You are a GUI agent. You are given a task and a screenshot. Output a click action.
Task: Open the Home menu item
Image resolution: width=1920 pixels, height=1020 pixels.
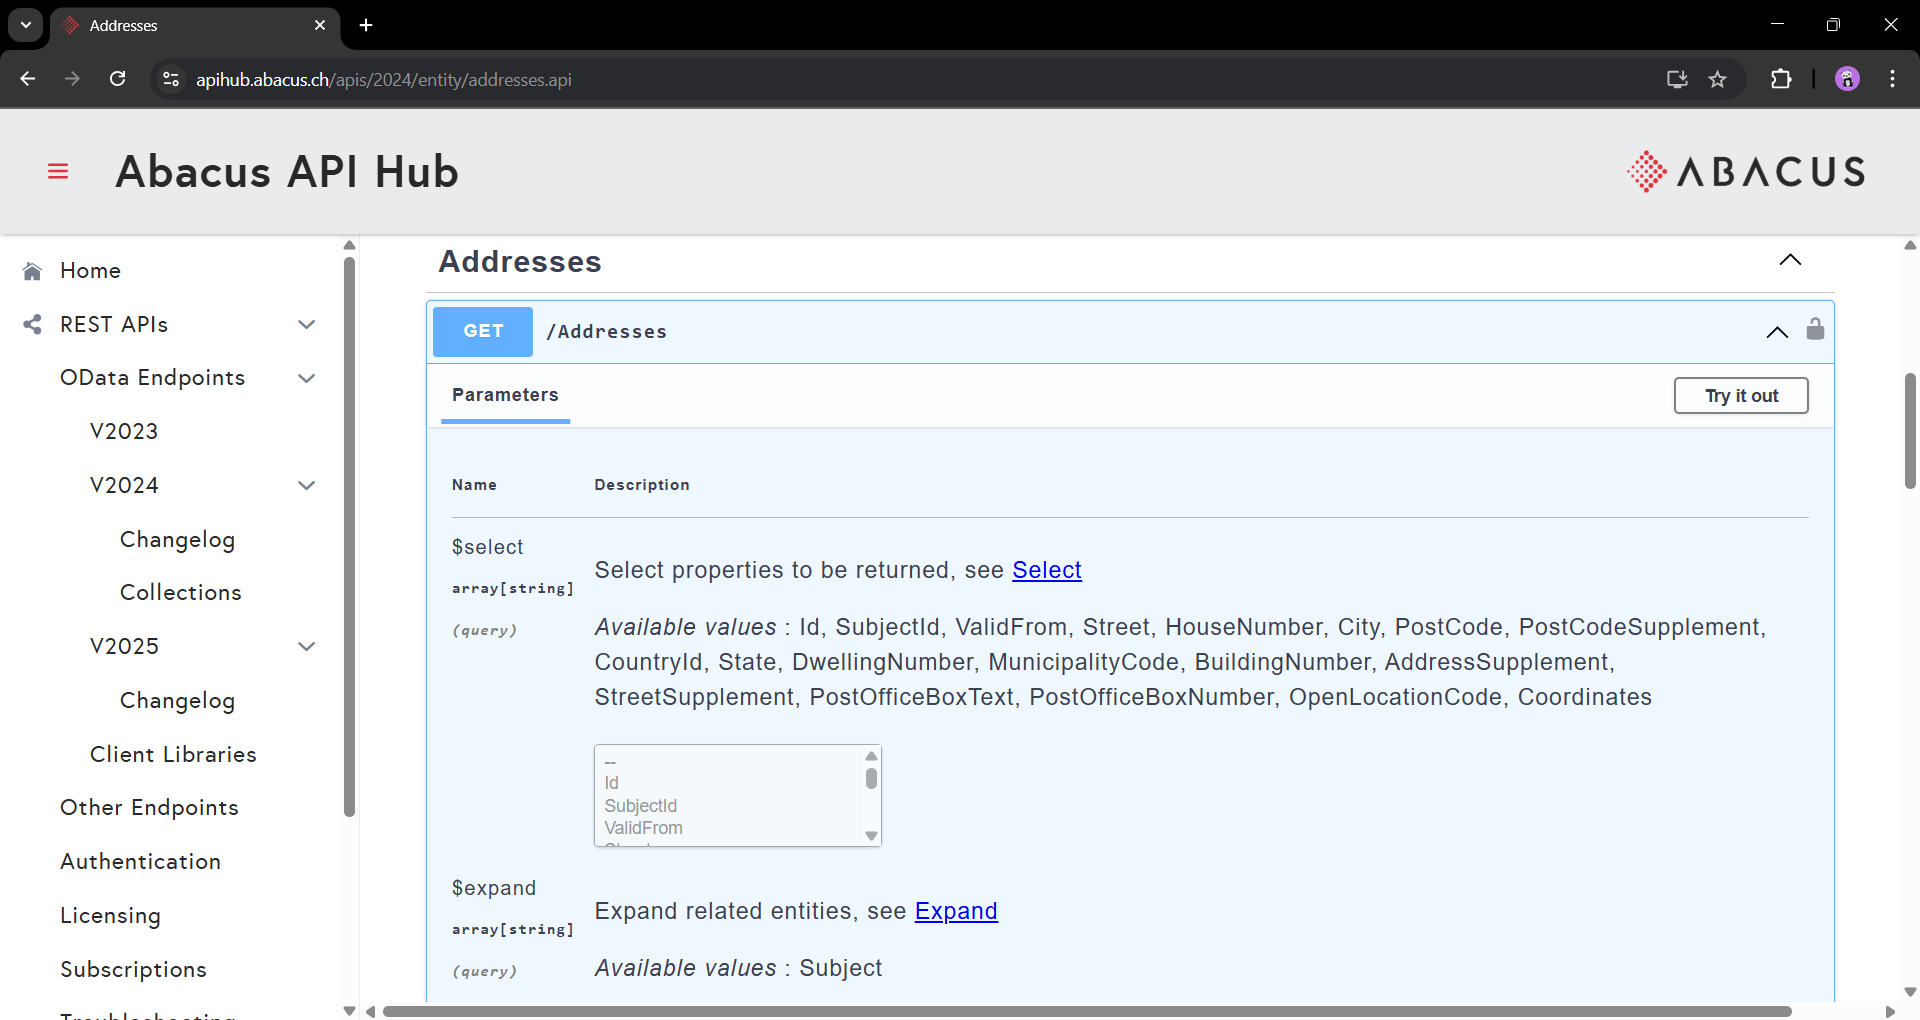[90, 271]
